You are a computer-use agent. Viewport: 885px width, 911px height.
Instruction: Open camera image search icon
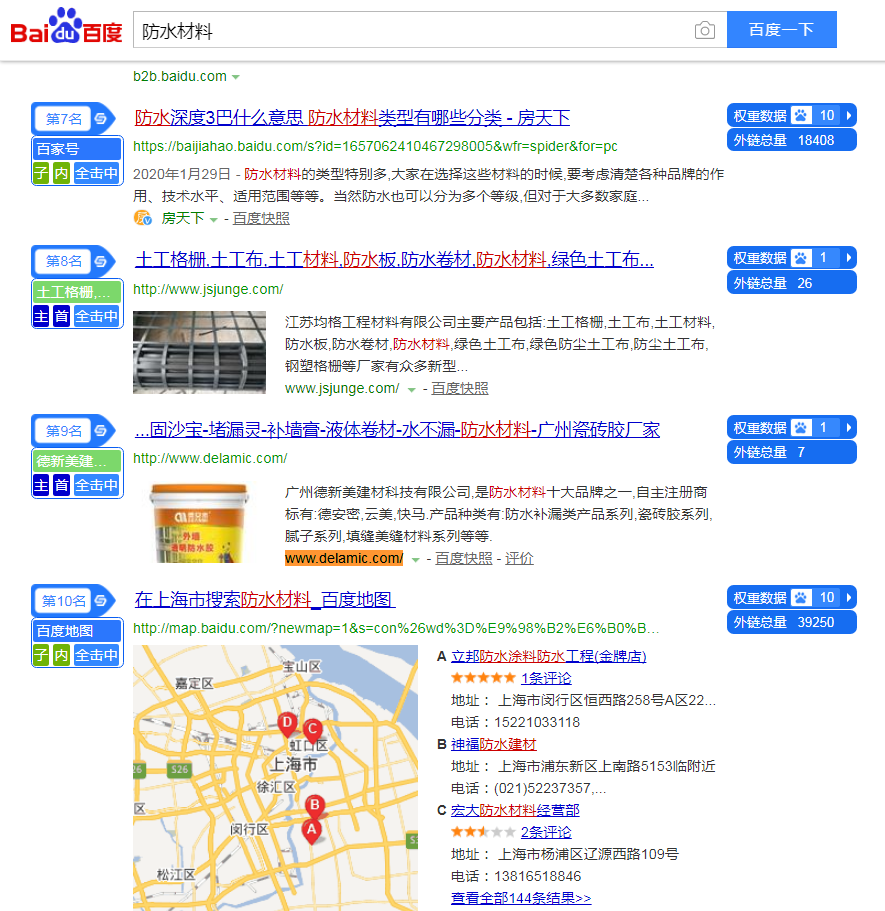(704, 30)
